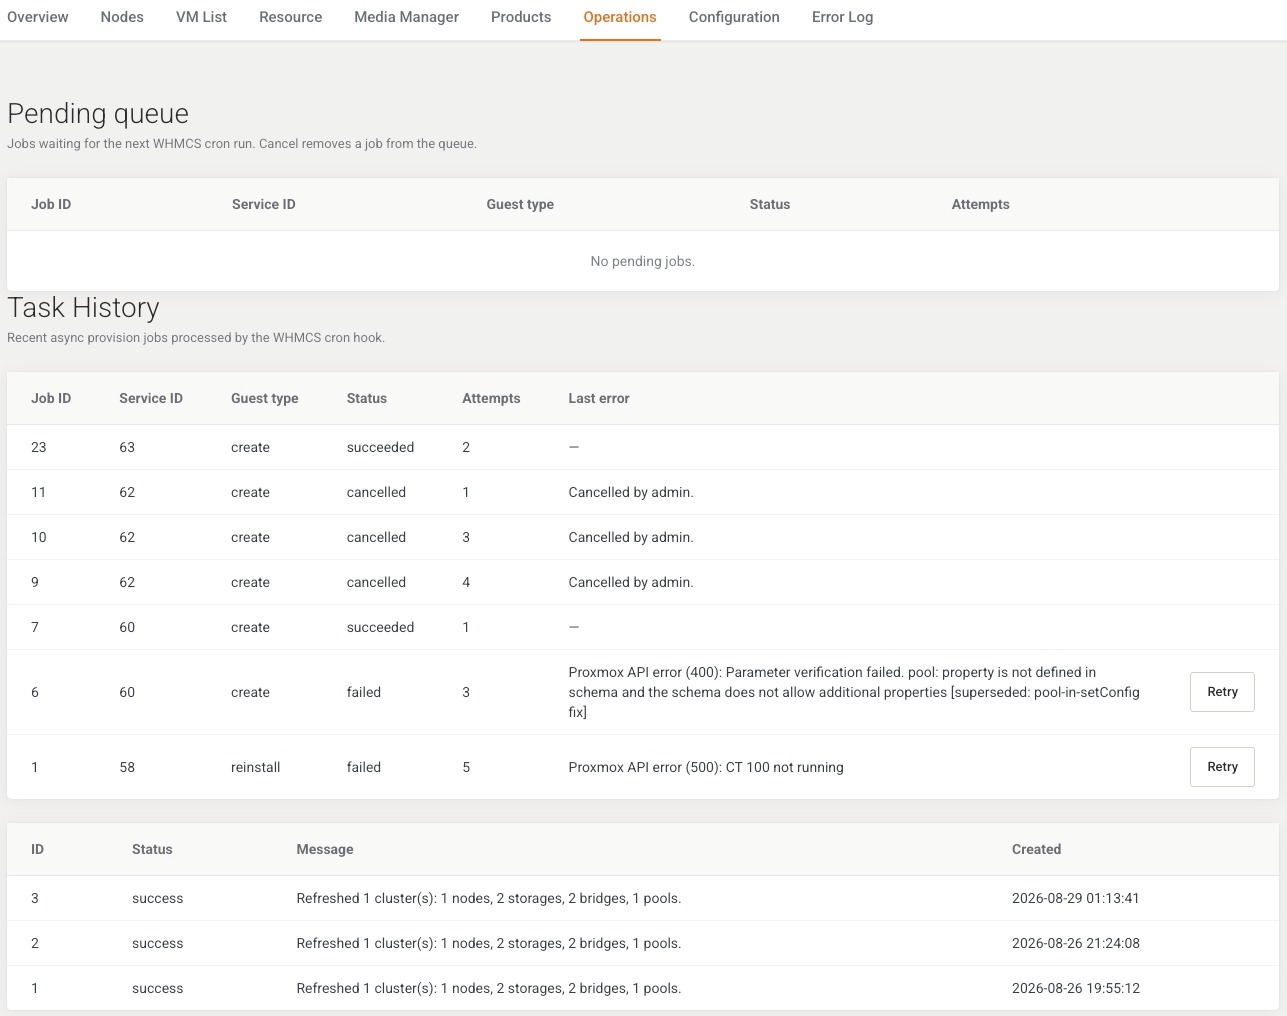This screenshot has height=1016, width=1287.
Task: Click 'Cancelled by admin.' in job 9 row
Action: (x=631, y=582)
